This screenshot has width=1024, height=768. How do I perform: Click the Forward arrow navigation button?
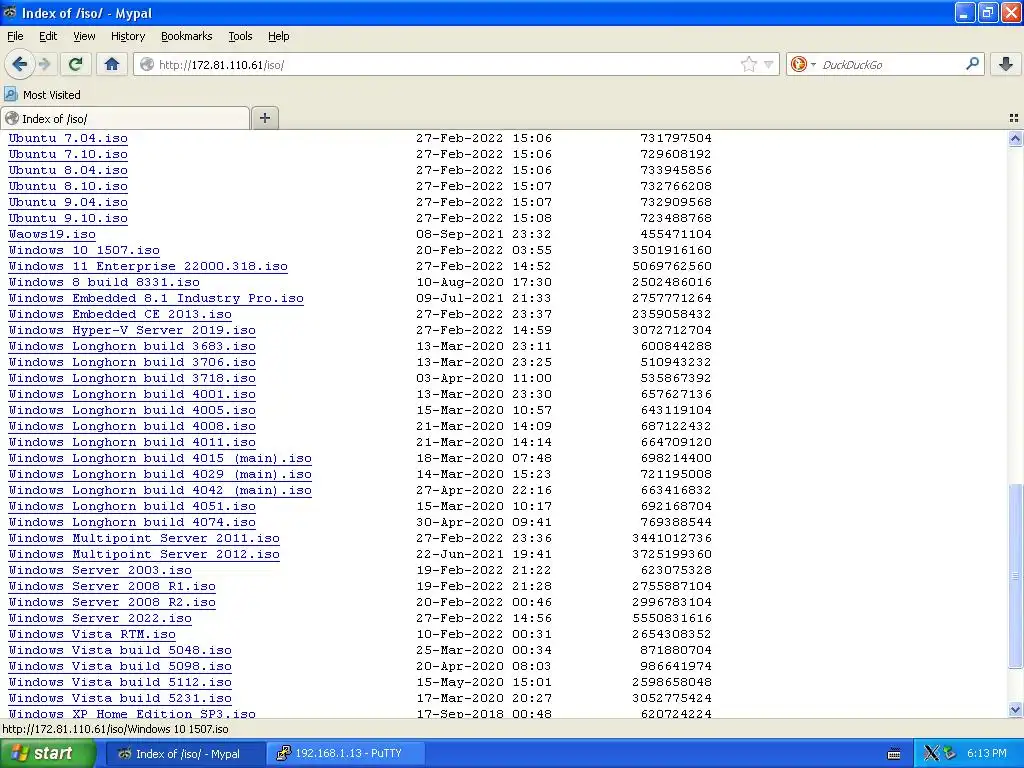(44, 64)
